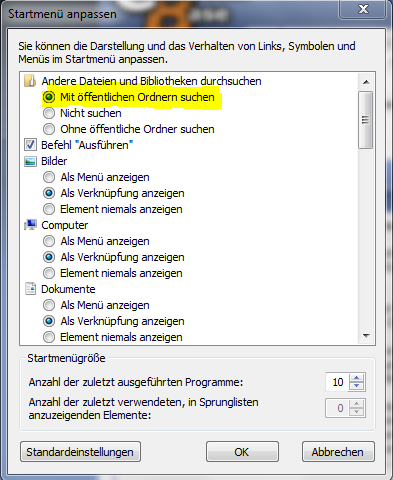Click the Bilder group label
393x480 pixels.
pyautogui.click(x=54, y=161)
